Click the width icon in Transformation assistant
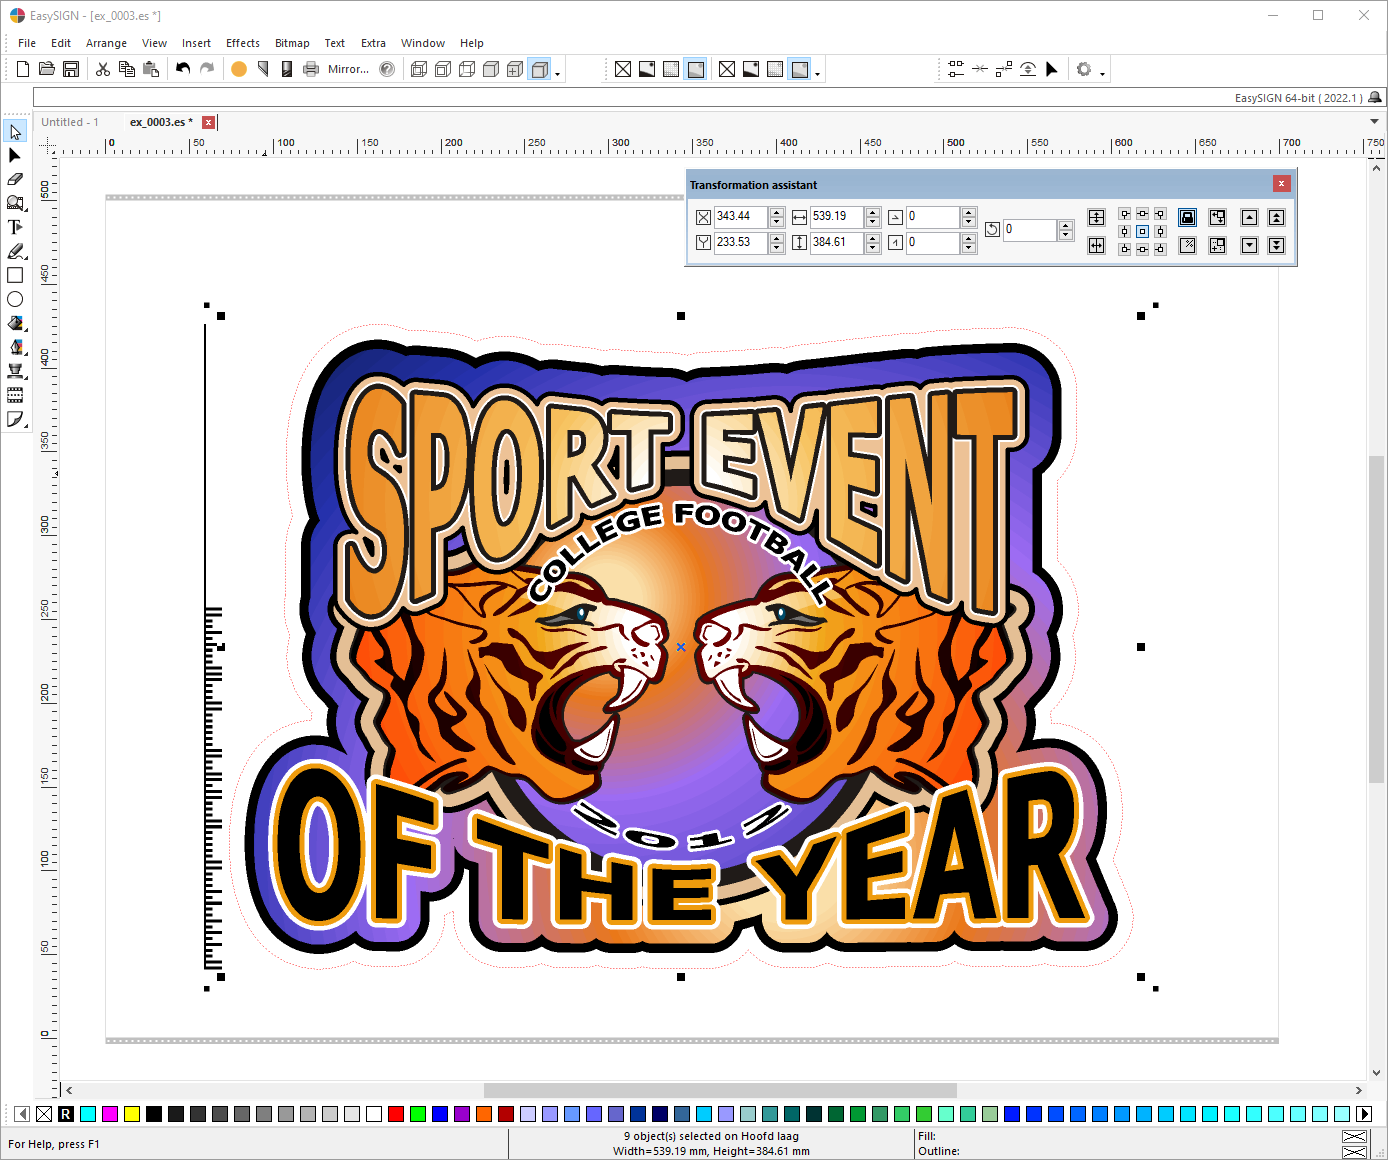This screenshot has width=1388, height=1160. tap(799, 217)
